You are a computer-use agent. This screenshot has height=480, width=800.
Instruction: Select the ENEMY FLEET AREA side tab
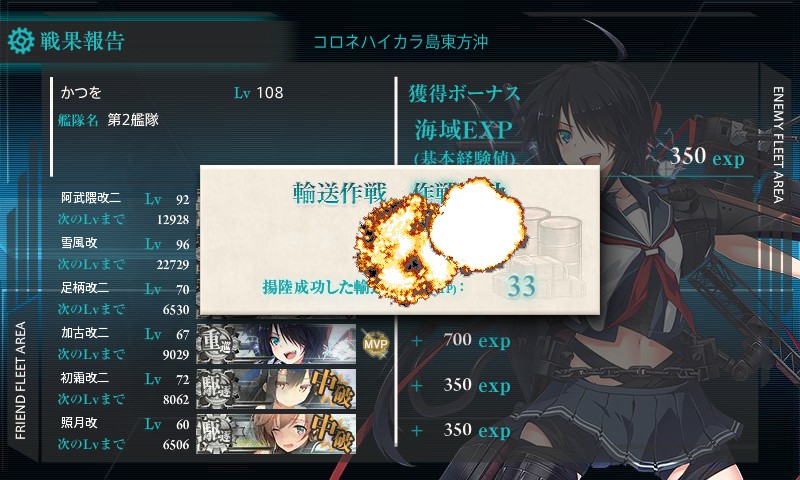point(778,145)
